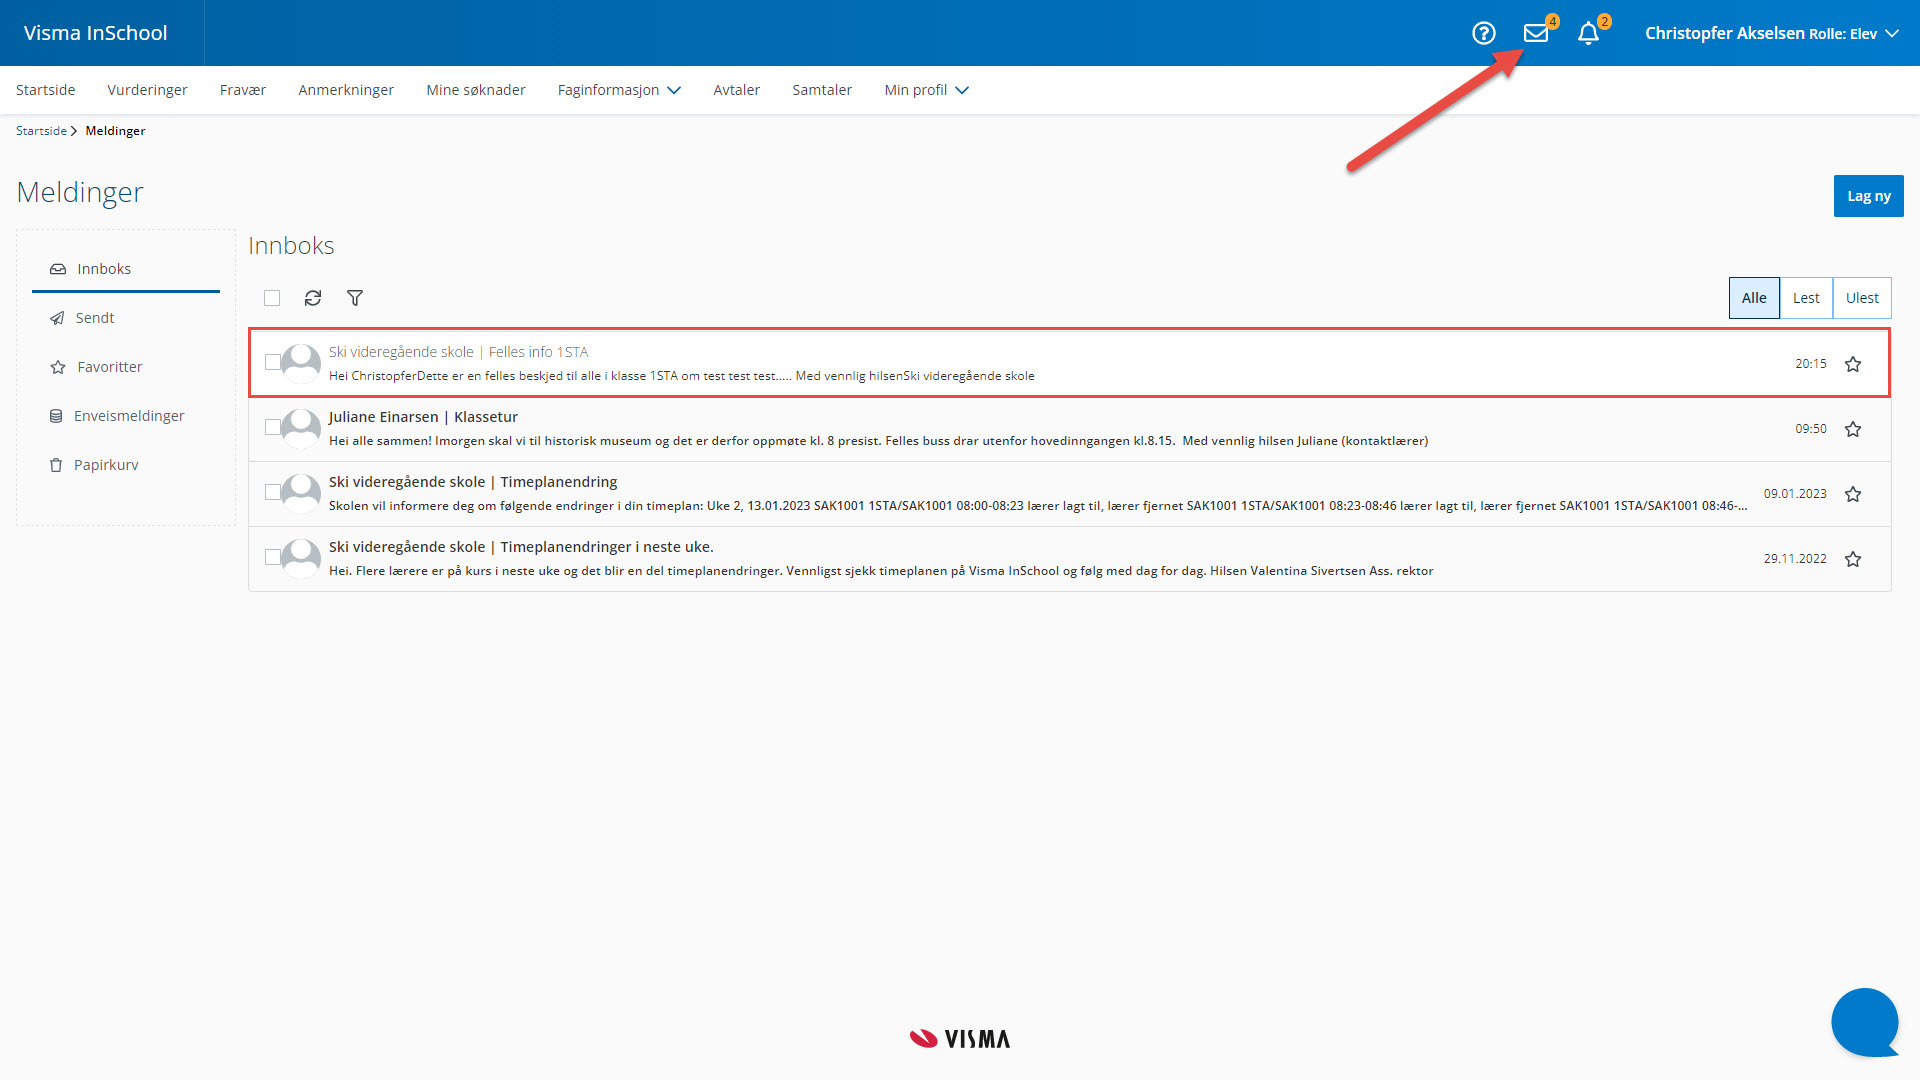The width and height of the screenshot is (1920, 1080).
Task: Switch to the Ulest filter tab
Action: pyautogui.click(x=1862, y=298)
